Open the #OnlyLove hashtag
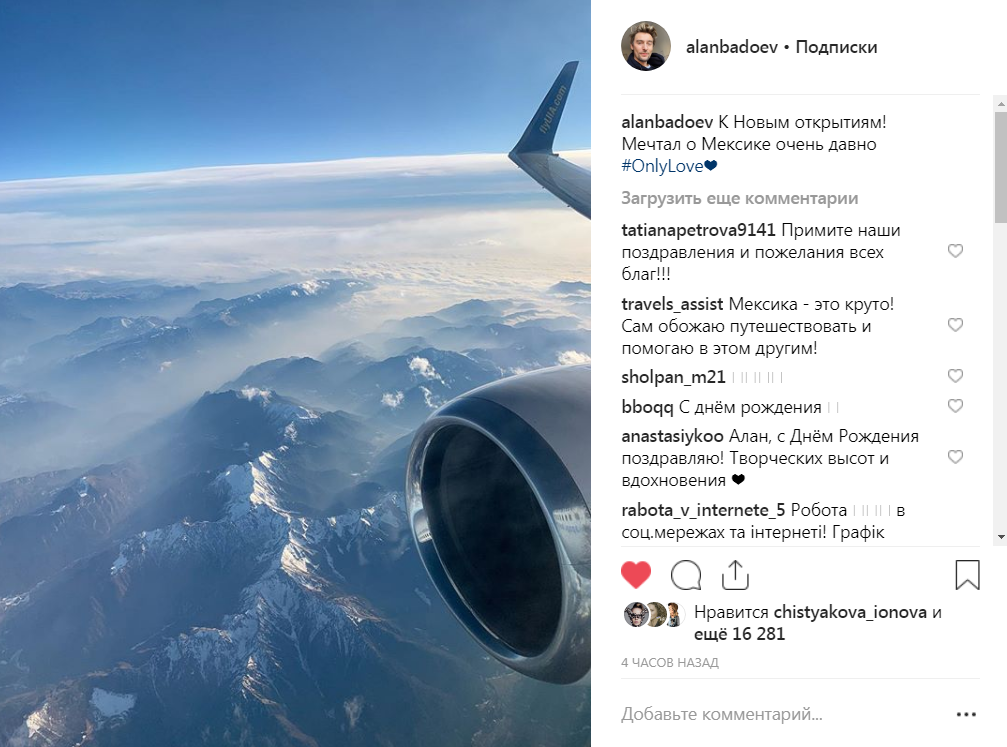1007x747 pixels. pyautogui.click(x=662, y=167)
